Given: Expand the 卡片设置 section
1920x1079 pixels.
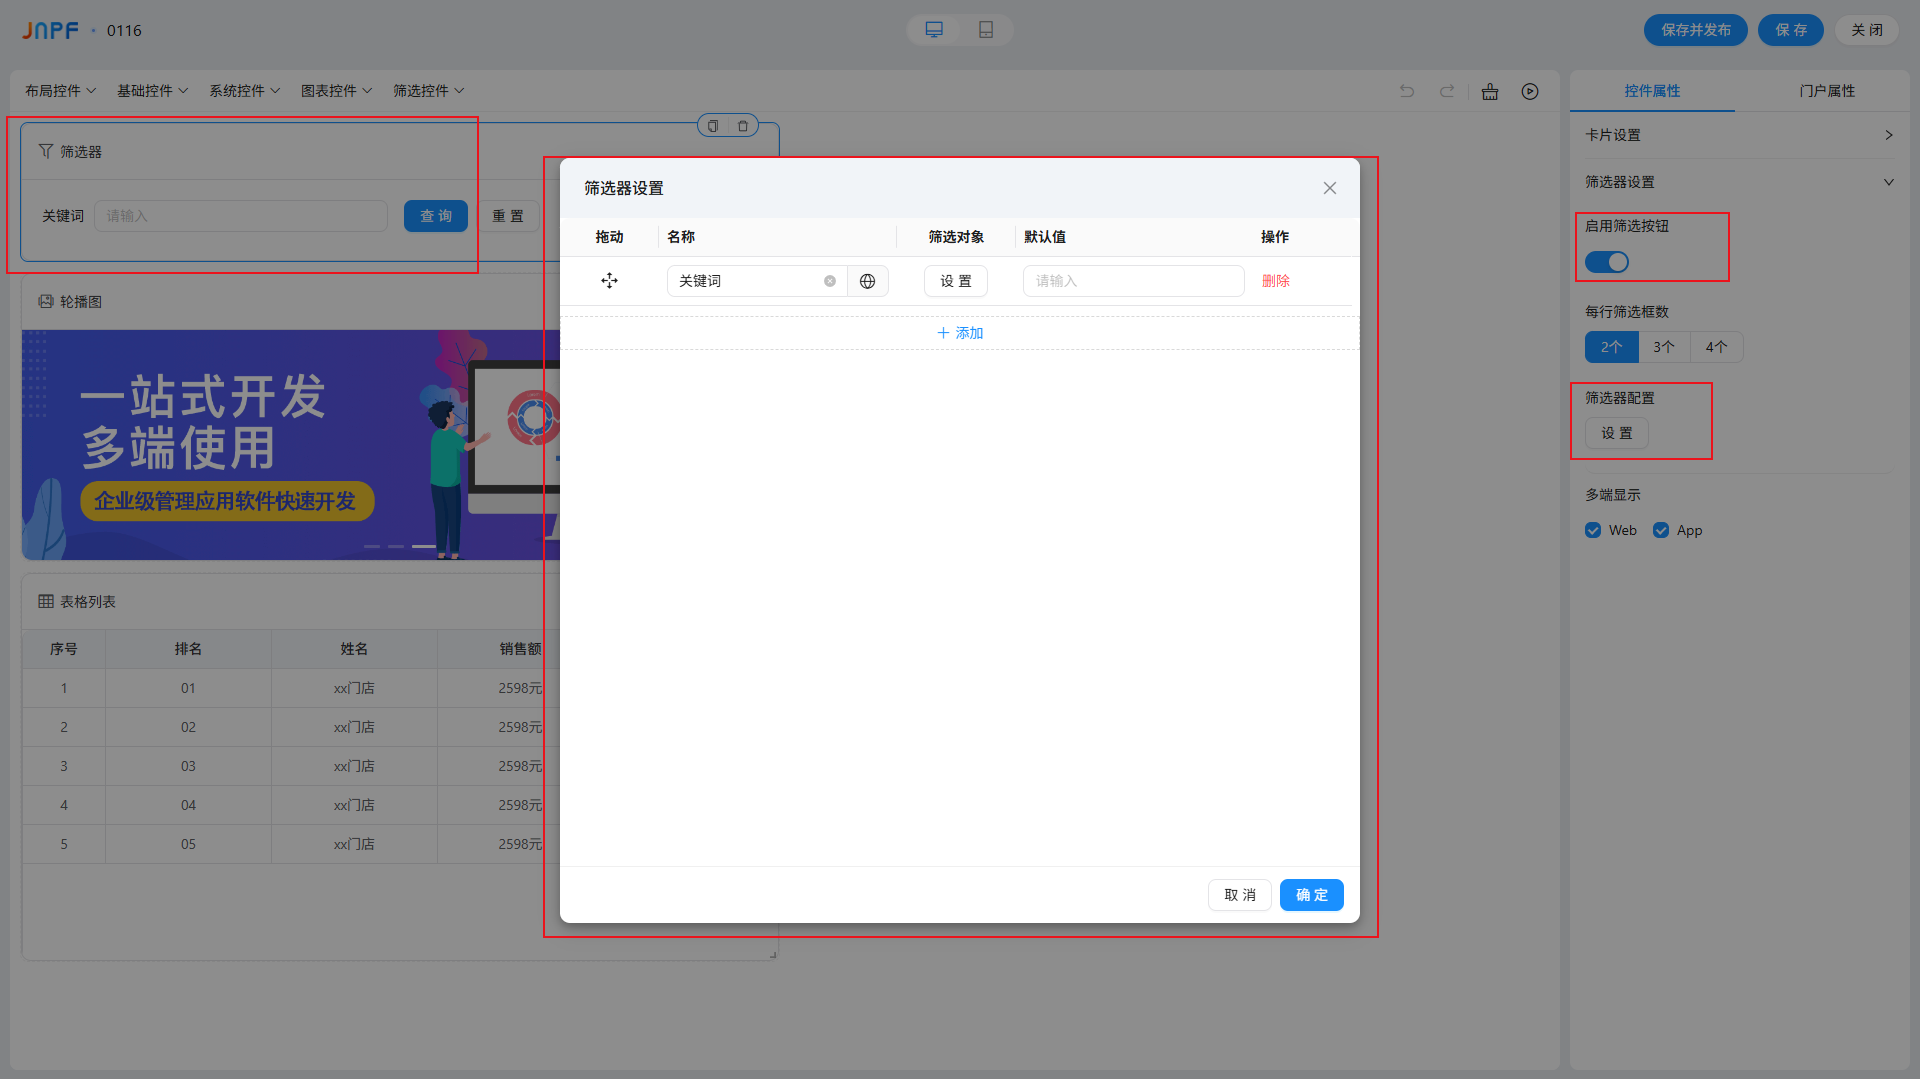Looking at the screenshot, I should click(x=1739, y=135).
